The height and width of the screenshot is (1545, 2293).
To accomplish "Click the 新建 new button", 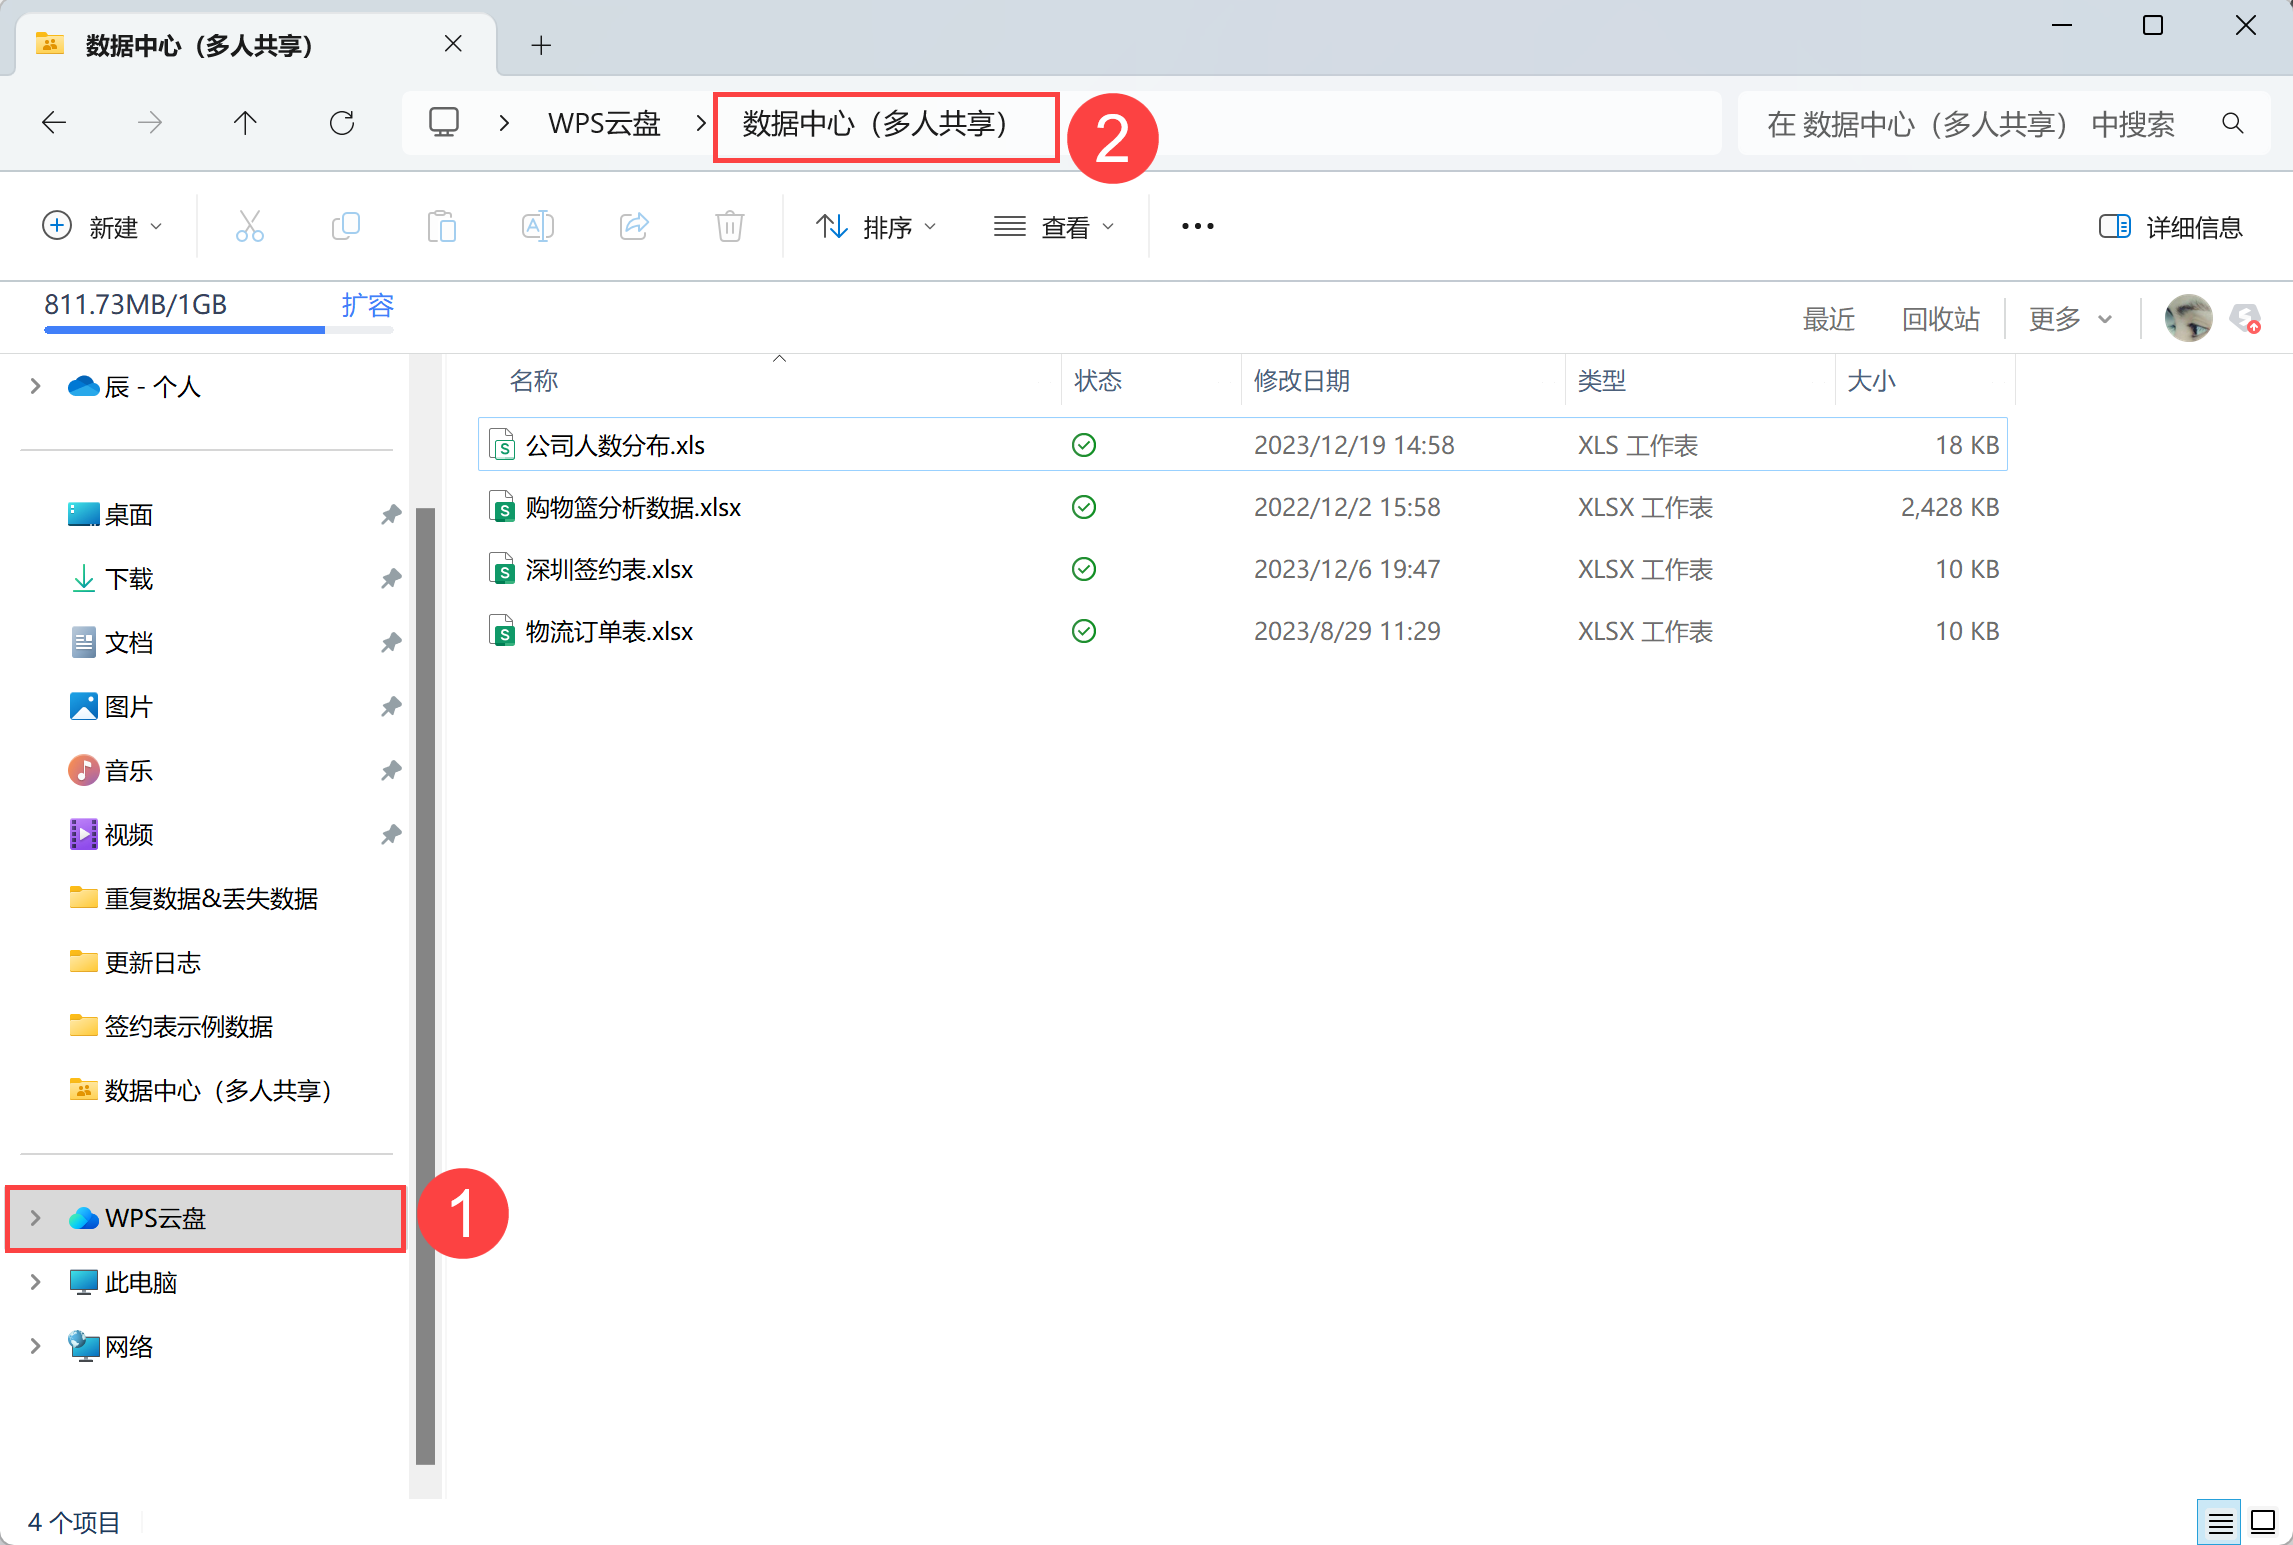I will (x=102, y=227).
